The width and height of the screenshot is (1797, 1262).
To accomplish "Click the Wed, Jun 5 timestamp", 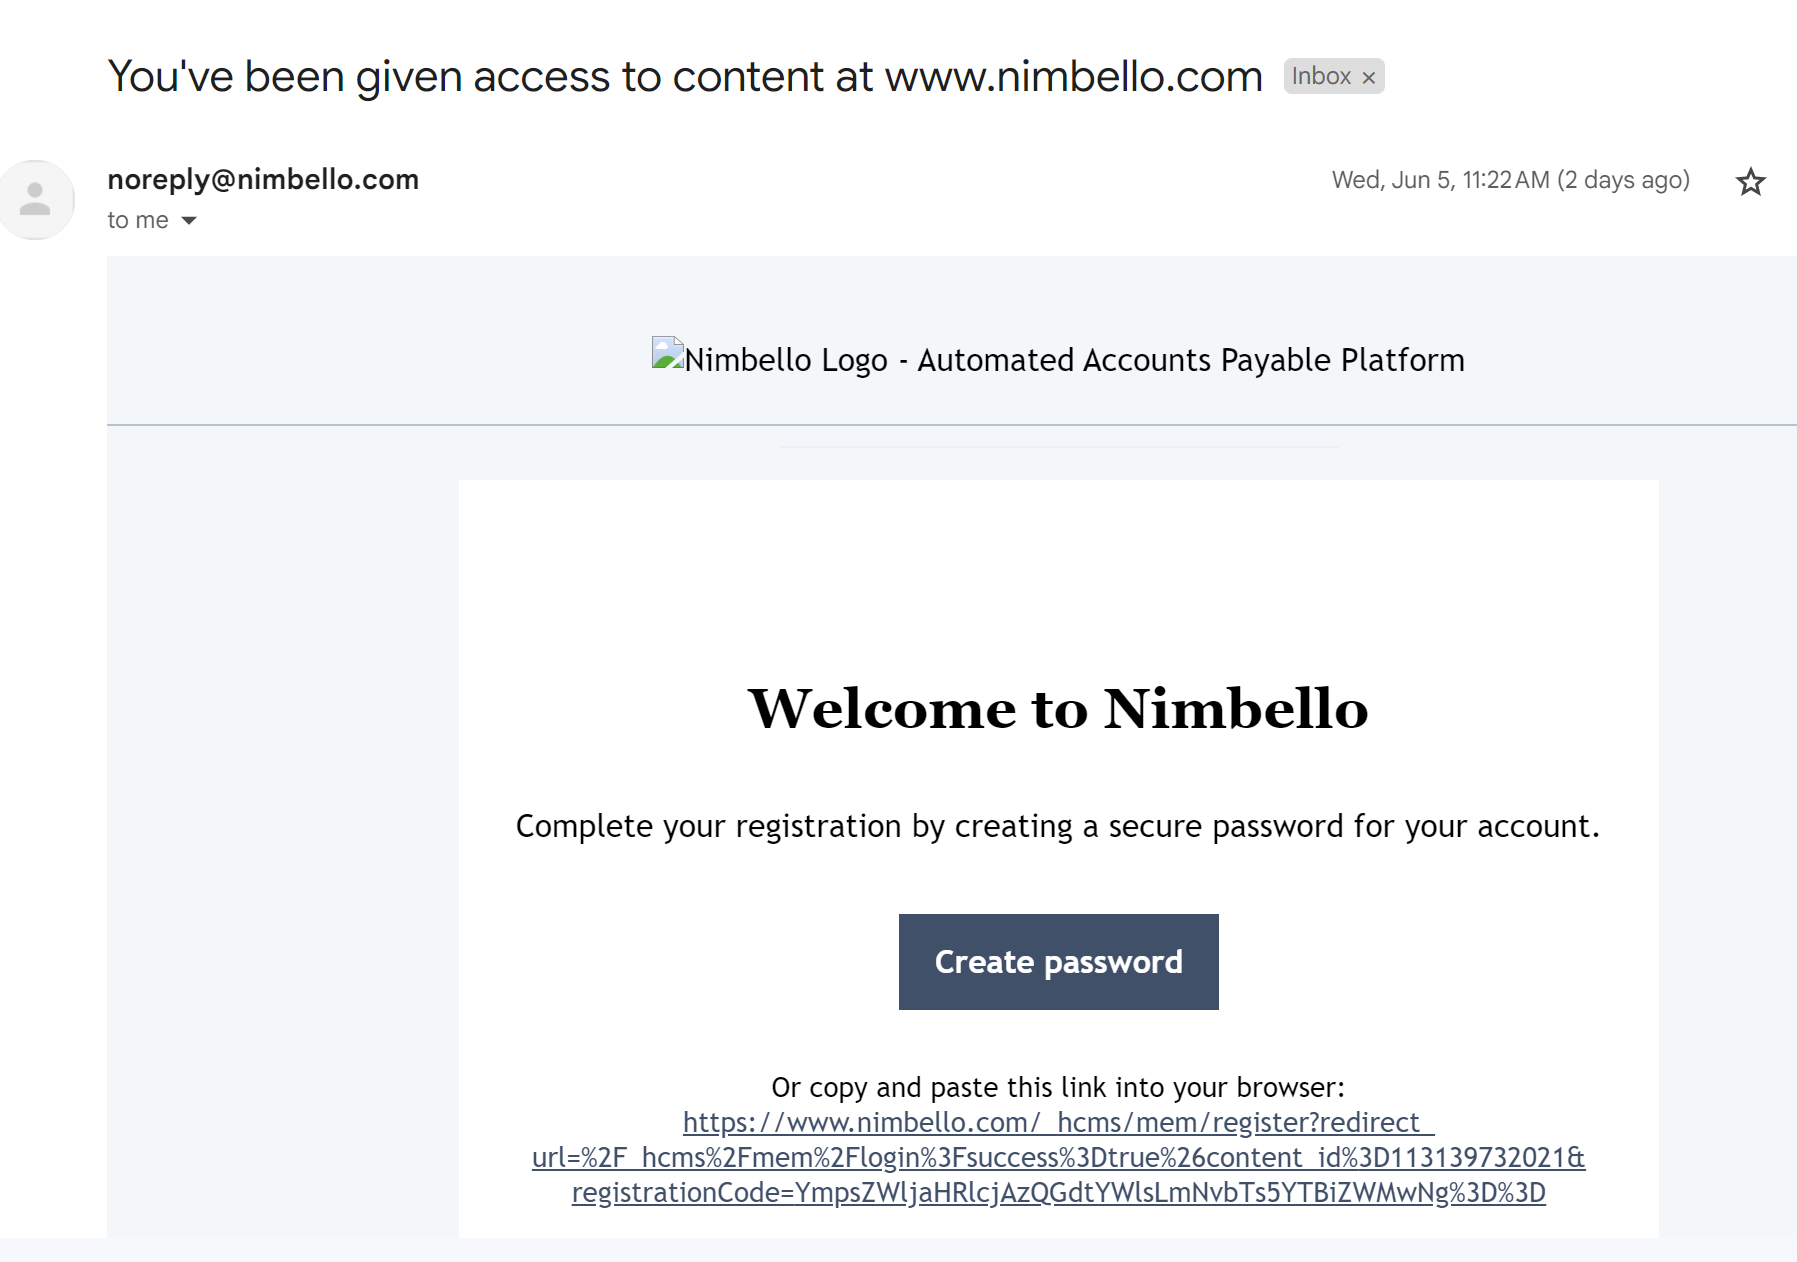I will tap(1440, 180).
